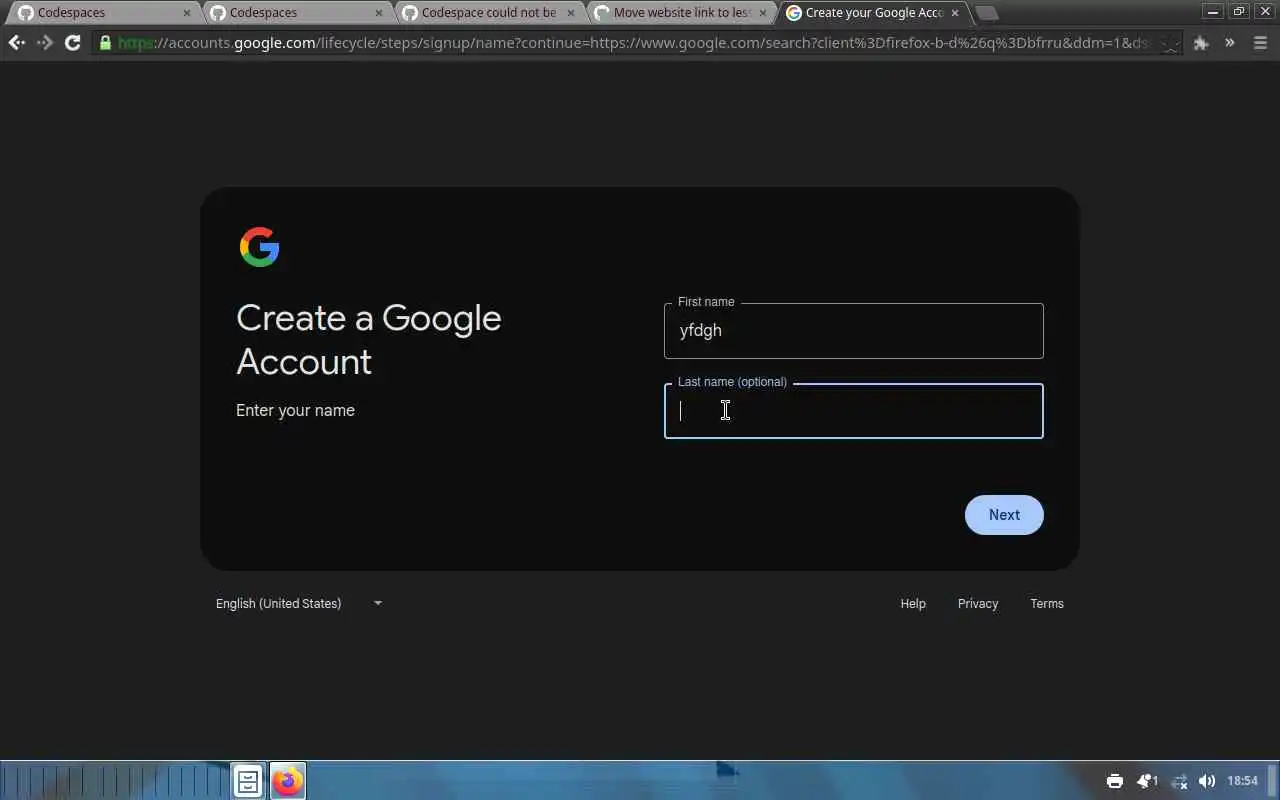Close the 'Move website link' tab
The image size is (1280, 800).
763,13
